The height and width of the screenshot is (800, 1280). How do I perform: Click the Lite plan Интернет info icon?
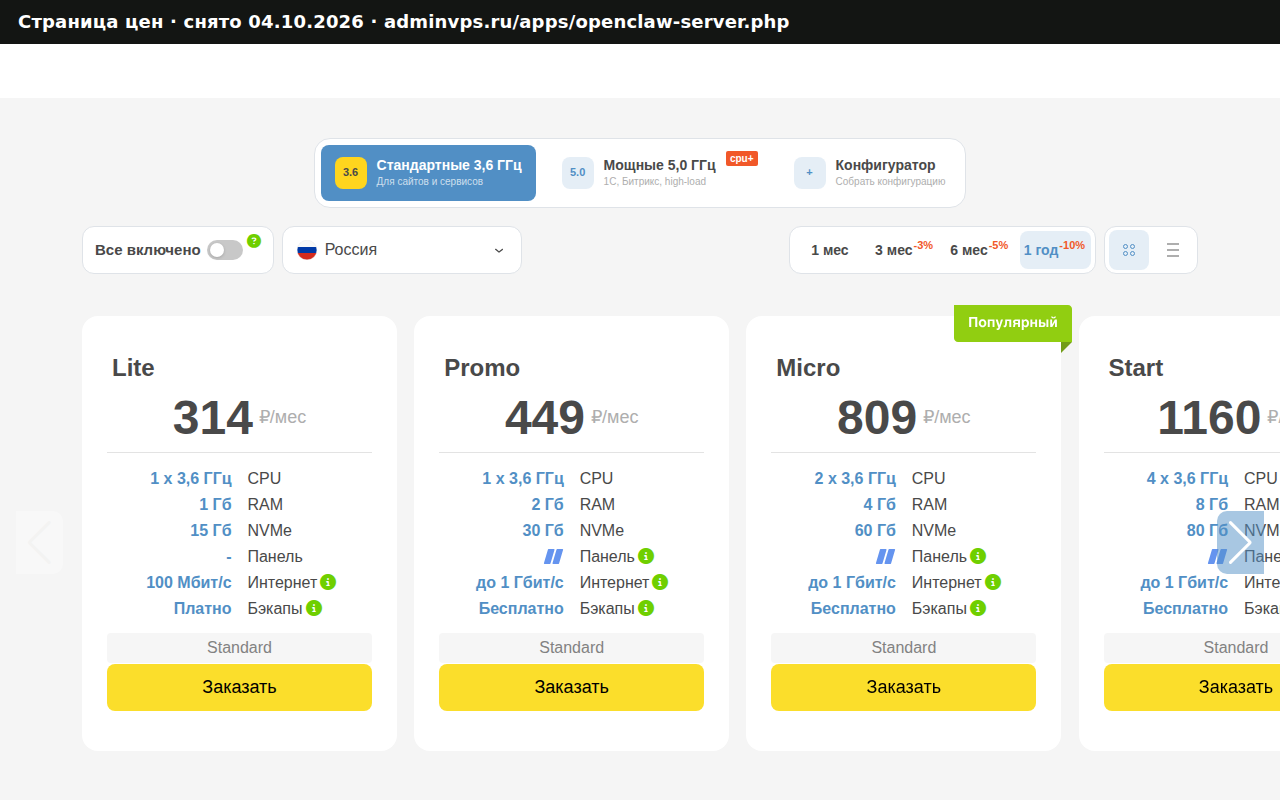328,582
